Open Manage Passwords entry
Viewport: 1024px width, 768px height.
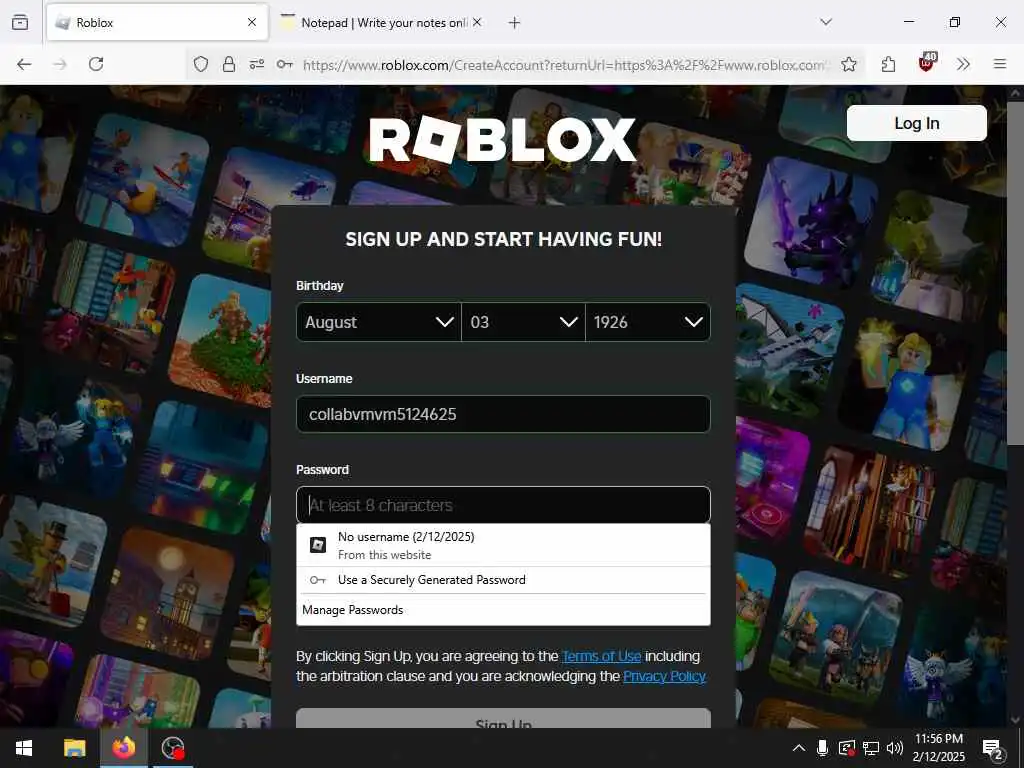(503, 610)
